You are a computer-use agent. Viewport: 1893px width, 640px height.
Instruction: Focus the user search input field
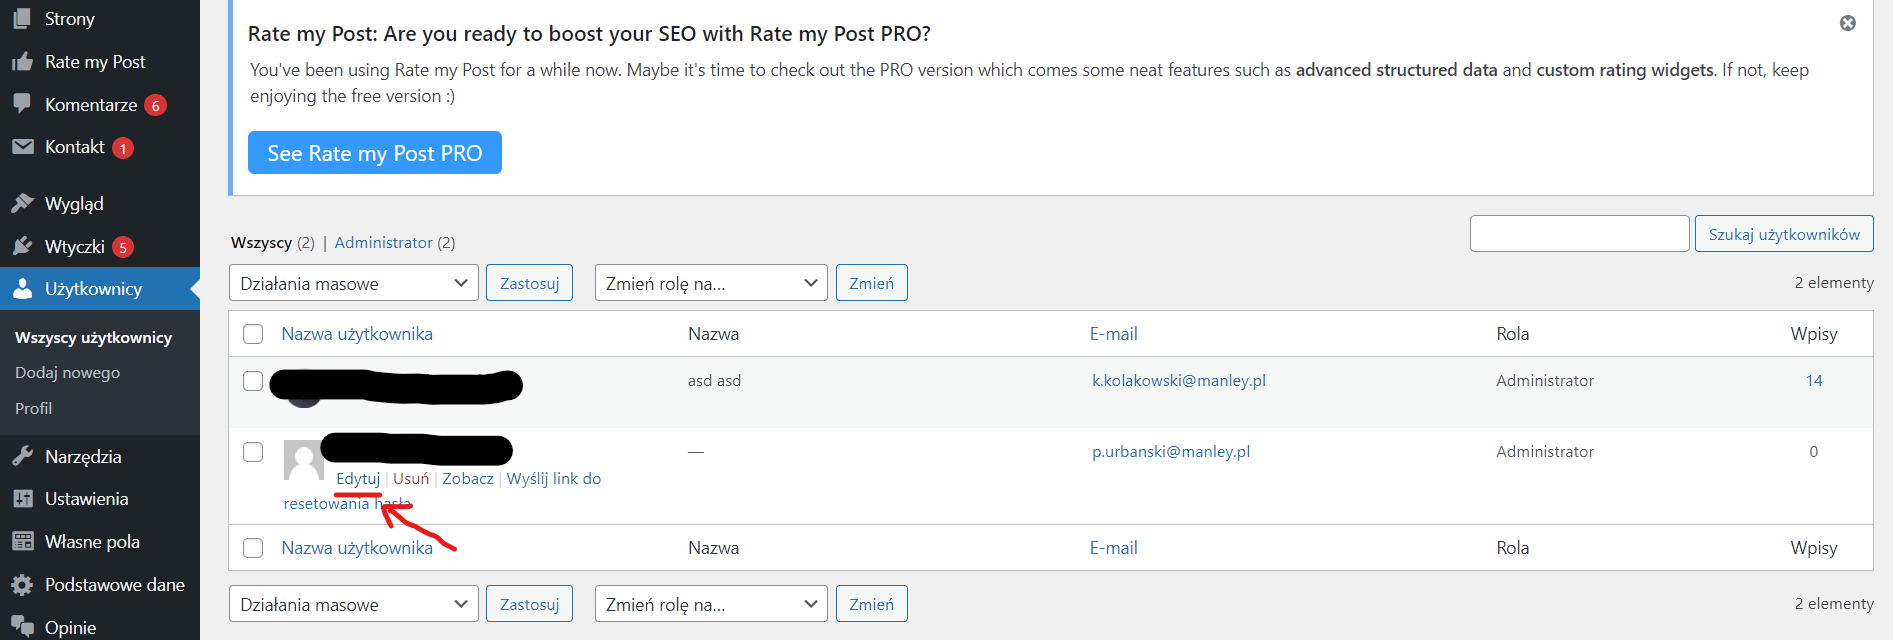pyautogui.click(x=1578, y=234)
